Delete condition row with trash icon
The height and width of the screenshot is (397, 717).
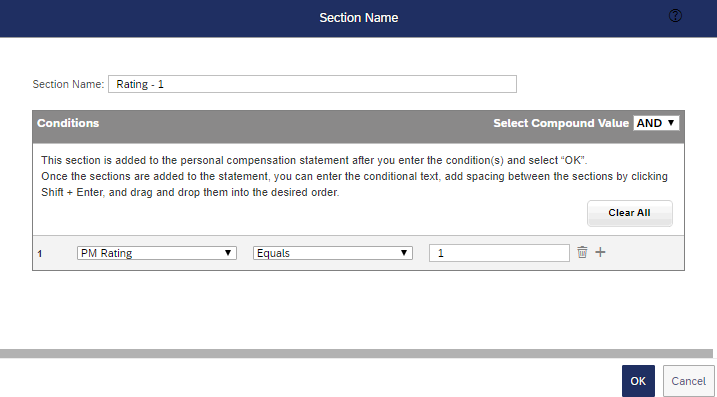tap(582, 252)
